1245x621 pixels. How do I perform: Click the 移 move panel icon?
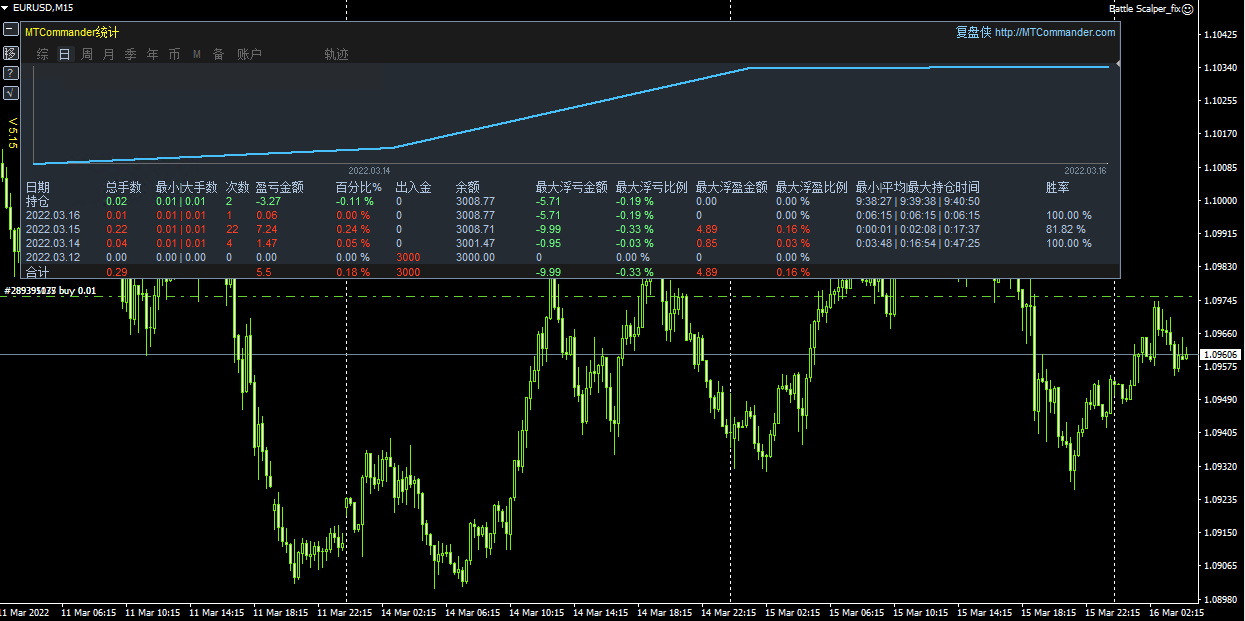[10, 52]
